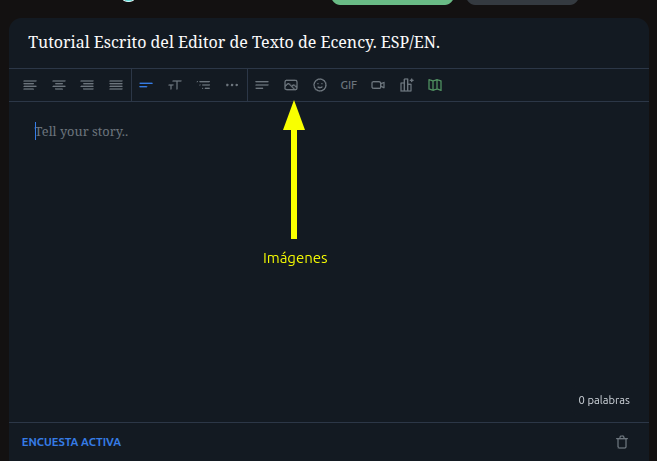Screen dimensions: 657x461
Task: Open the GIF picker
Action: 349,85
